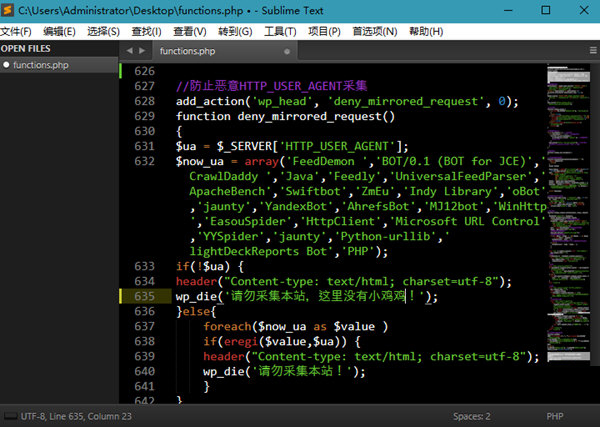Click line number 628 in the gutter
The image size is (600, 427).
(145, 101)
